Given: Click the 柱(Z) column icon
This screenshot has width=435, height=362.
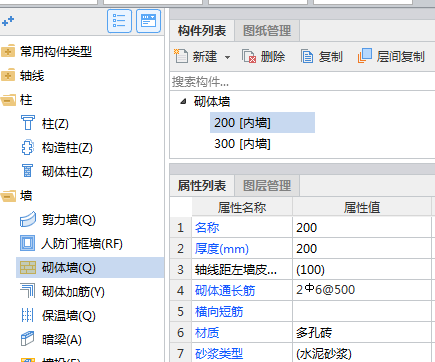Looking at the screenshot, I should pos(28,123).
